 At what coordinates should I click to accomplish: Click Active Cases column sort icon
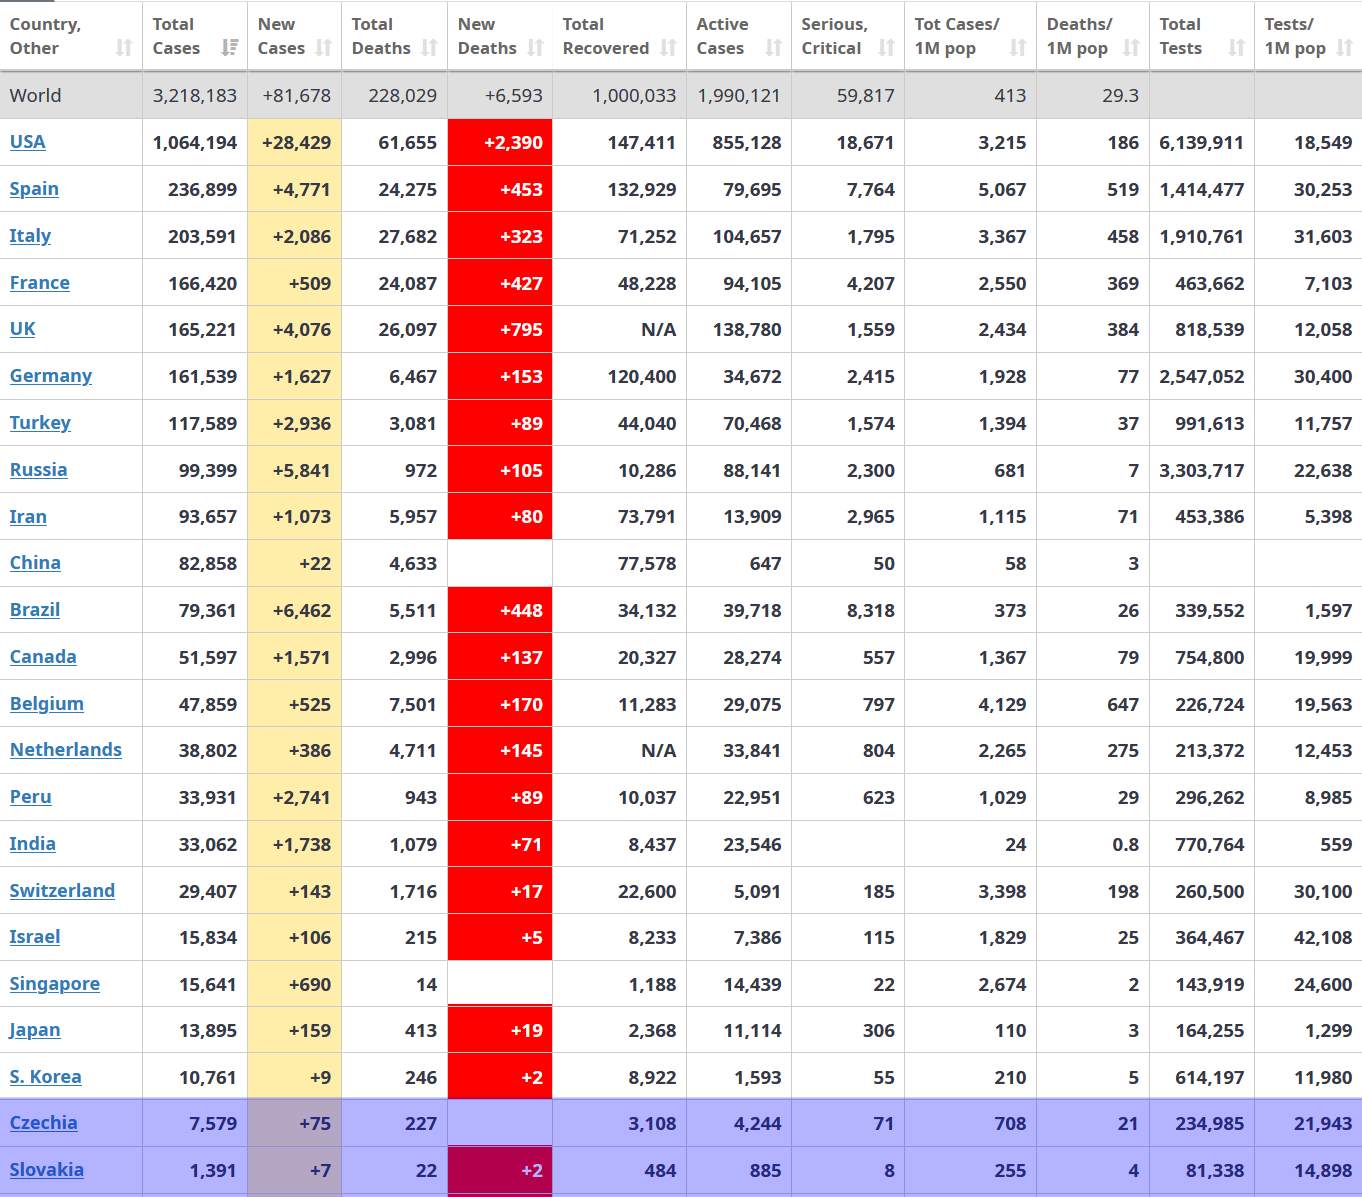coord(773,48)
